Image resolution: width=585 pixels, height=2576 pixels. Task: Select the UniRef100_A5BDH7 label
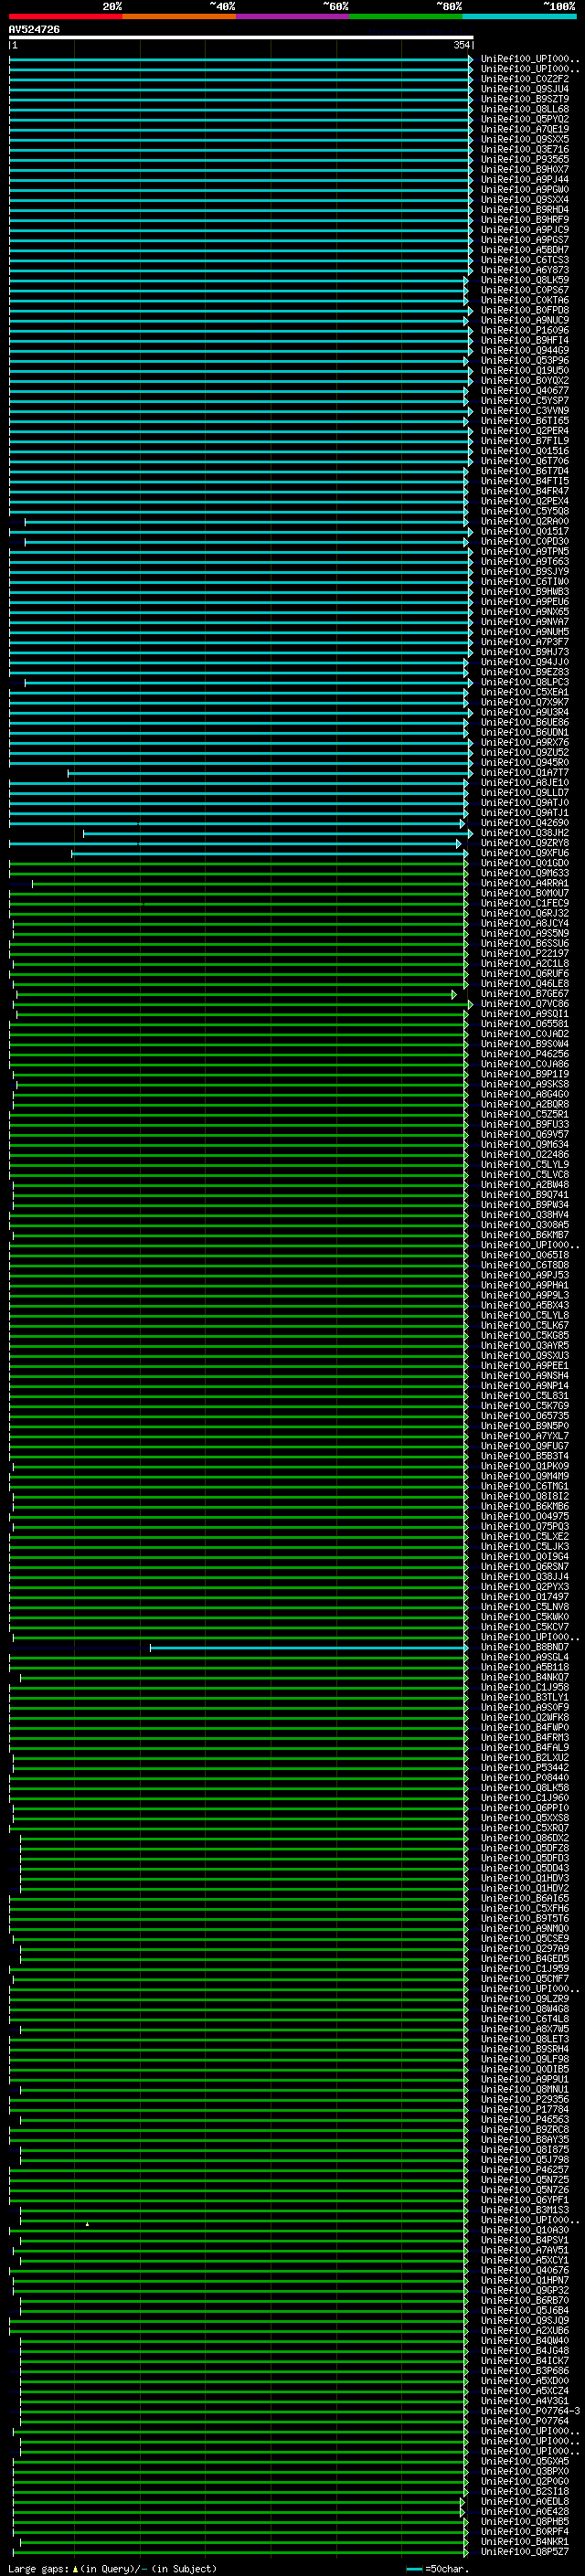pos(524,250)
